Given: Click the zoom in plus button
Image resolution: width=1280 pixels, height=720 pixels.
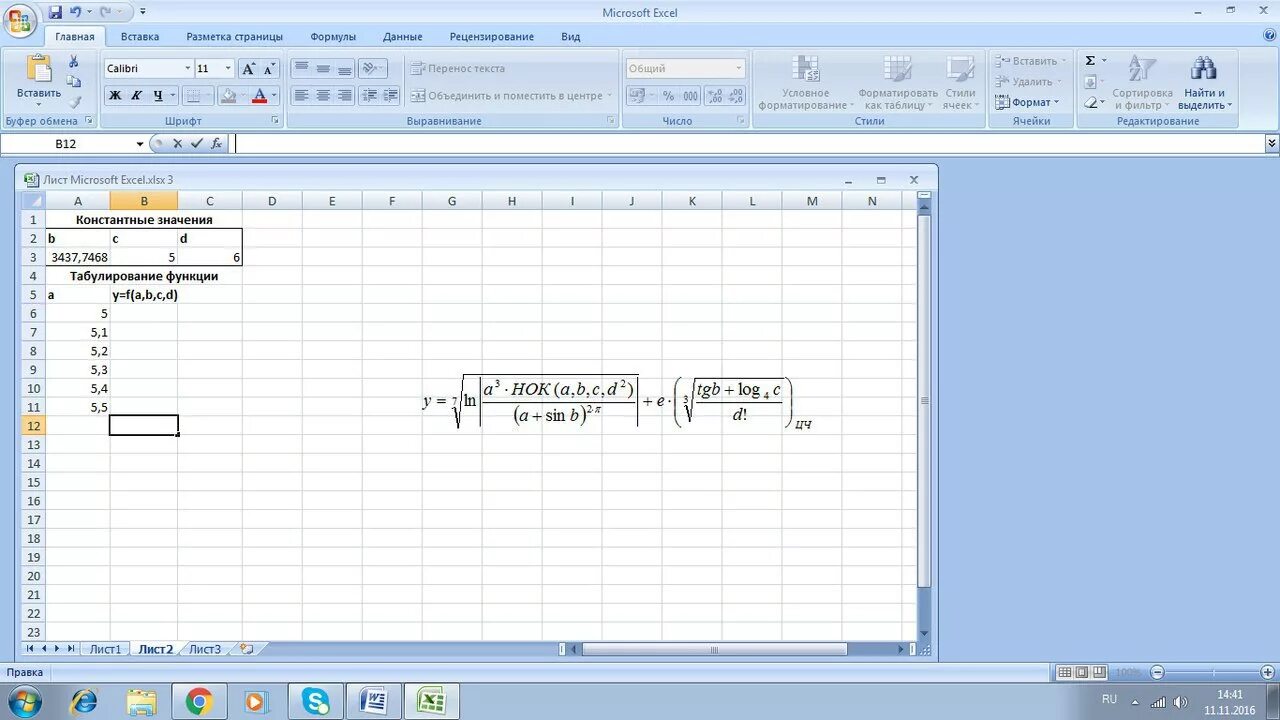Looking at the screenshot, I should pos(1270,672).
